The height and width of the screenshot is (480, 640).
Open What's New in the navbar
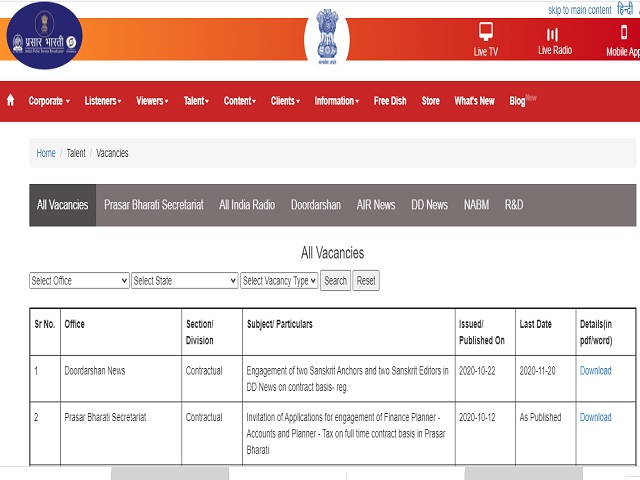tap(474, 101)
